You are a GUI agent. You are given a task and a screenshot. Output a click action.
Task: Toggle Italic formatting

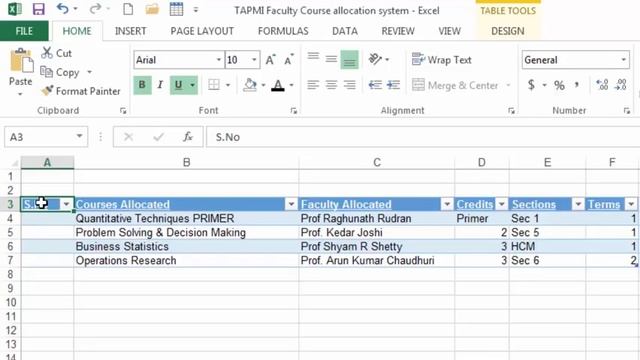(160, 85)
